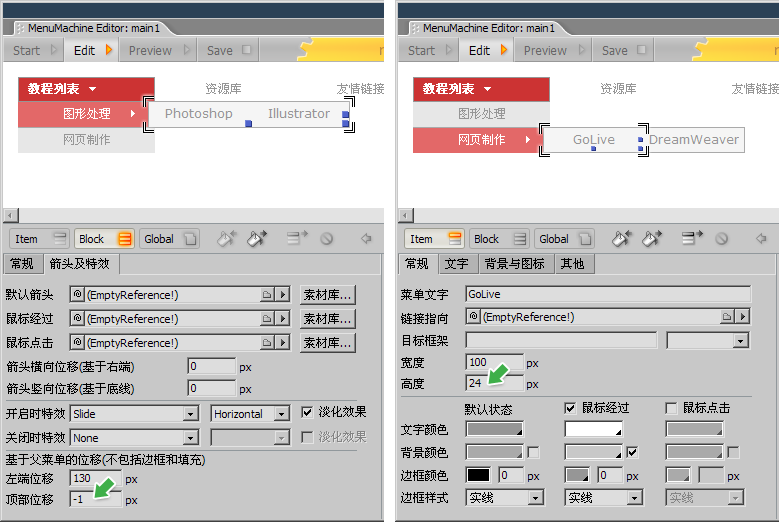
Task: Click the folder browse icon in 默认箭头 row
Action: [x=267, y=295]
